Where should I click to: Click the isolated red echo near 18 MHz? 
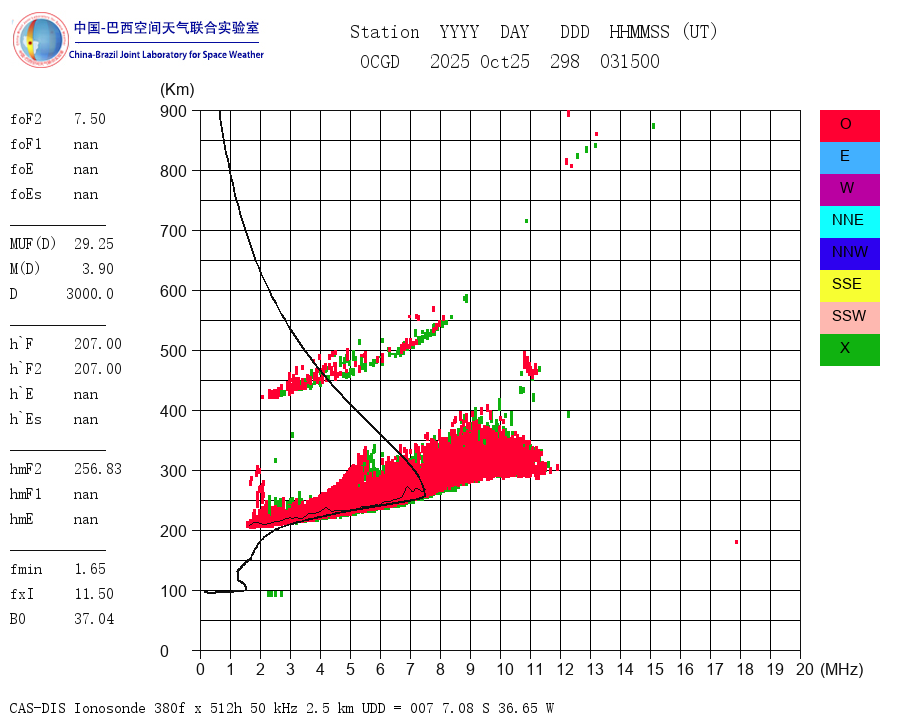736,542
